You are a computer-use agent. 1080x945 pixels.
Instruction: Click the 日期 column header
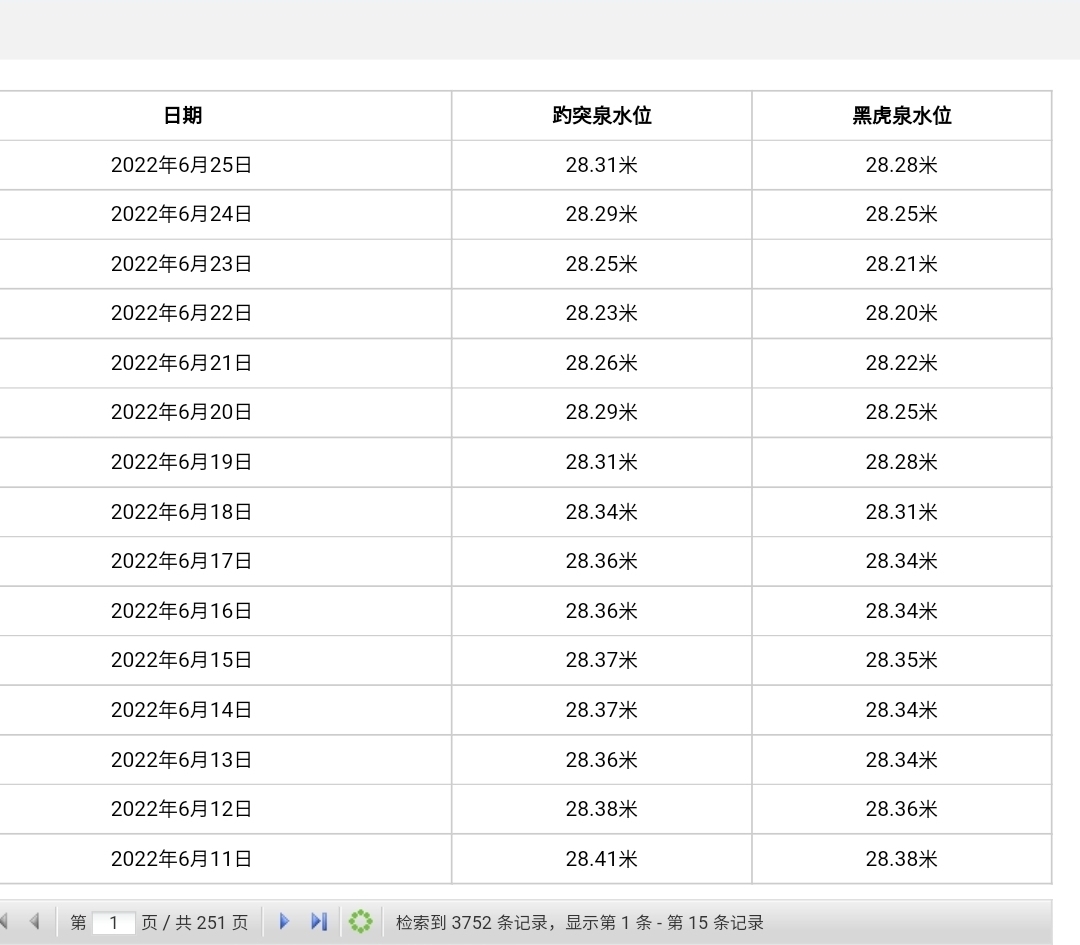pos(182,116)
